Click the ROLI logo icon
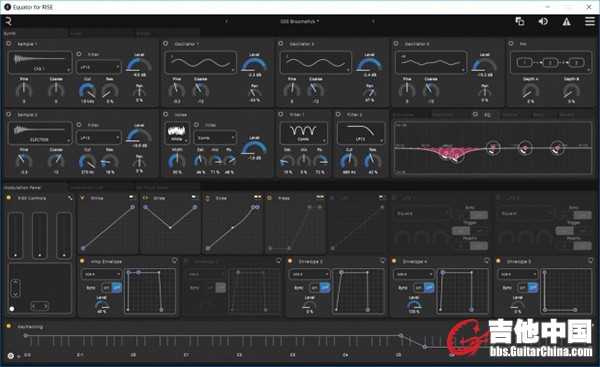The width and height of the screenshot is (600, 367). coord(8,21)
